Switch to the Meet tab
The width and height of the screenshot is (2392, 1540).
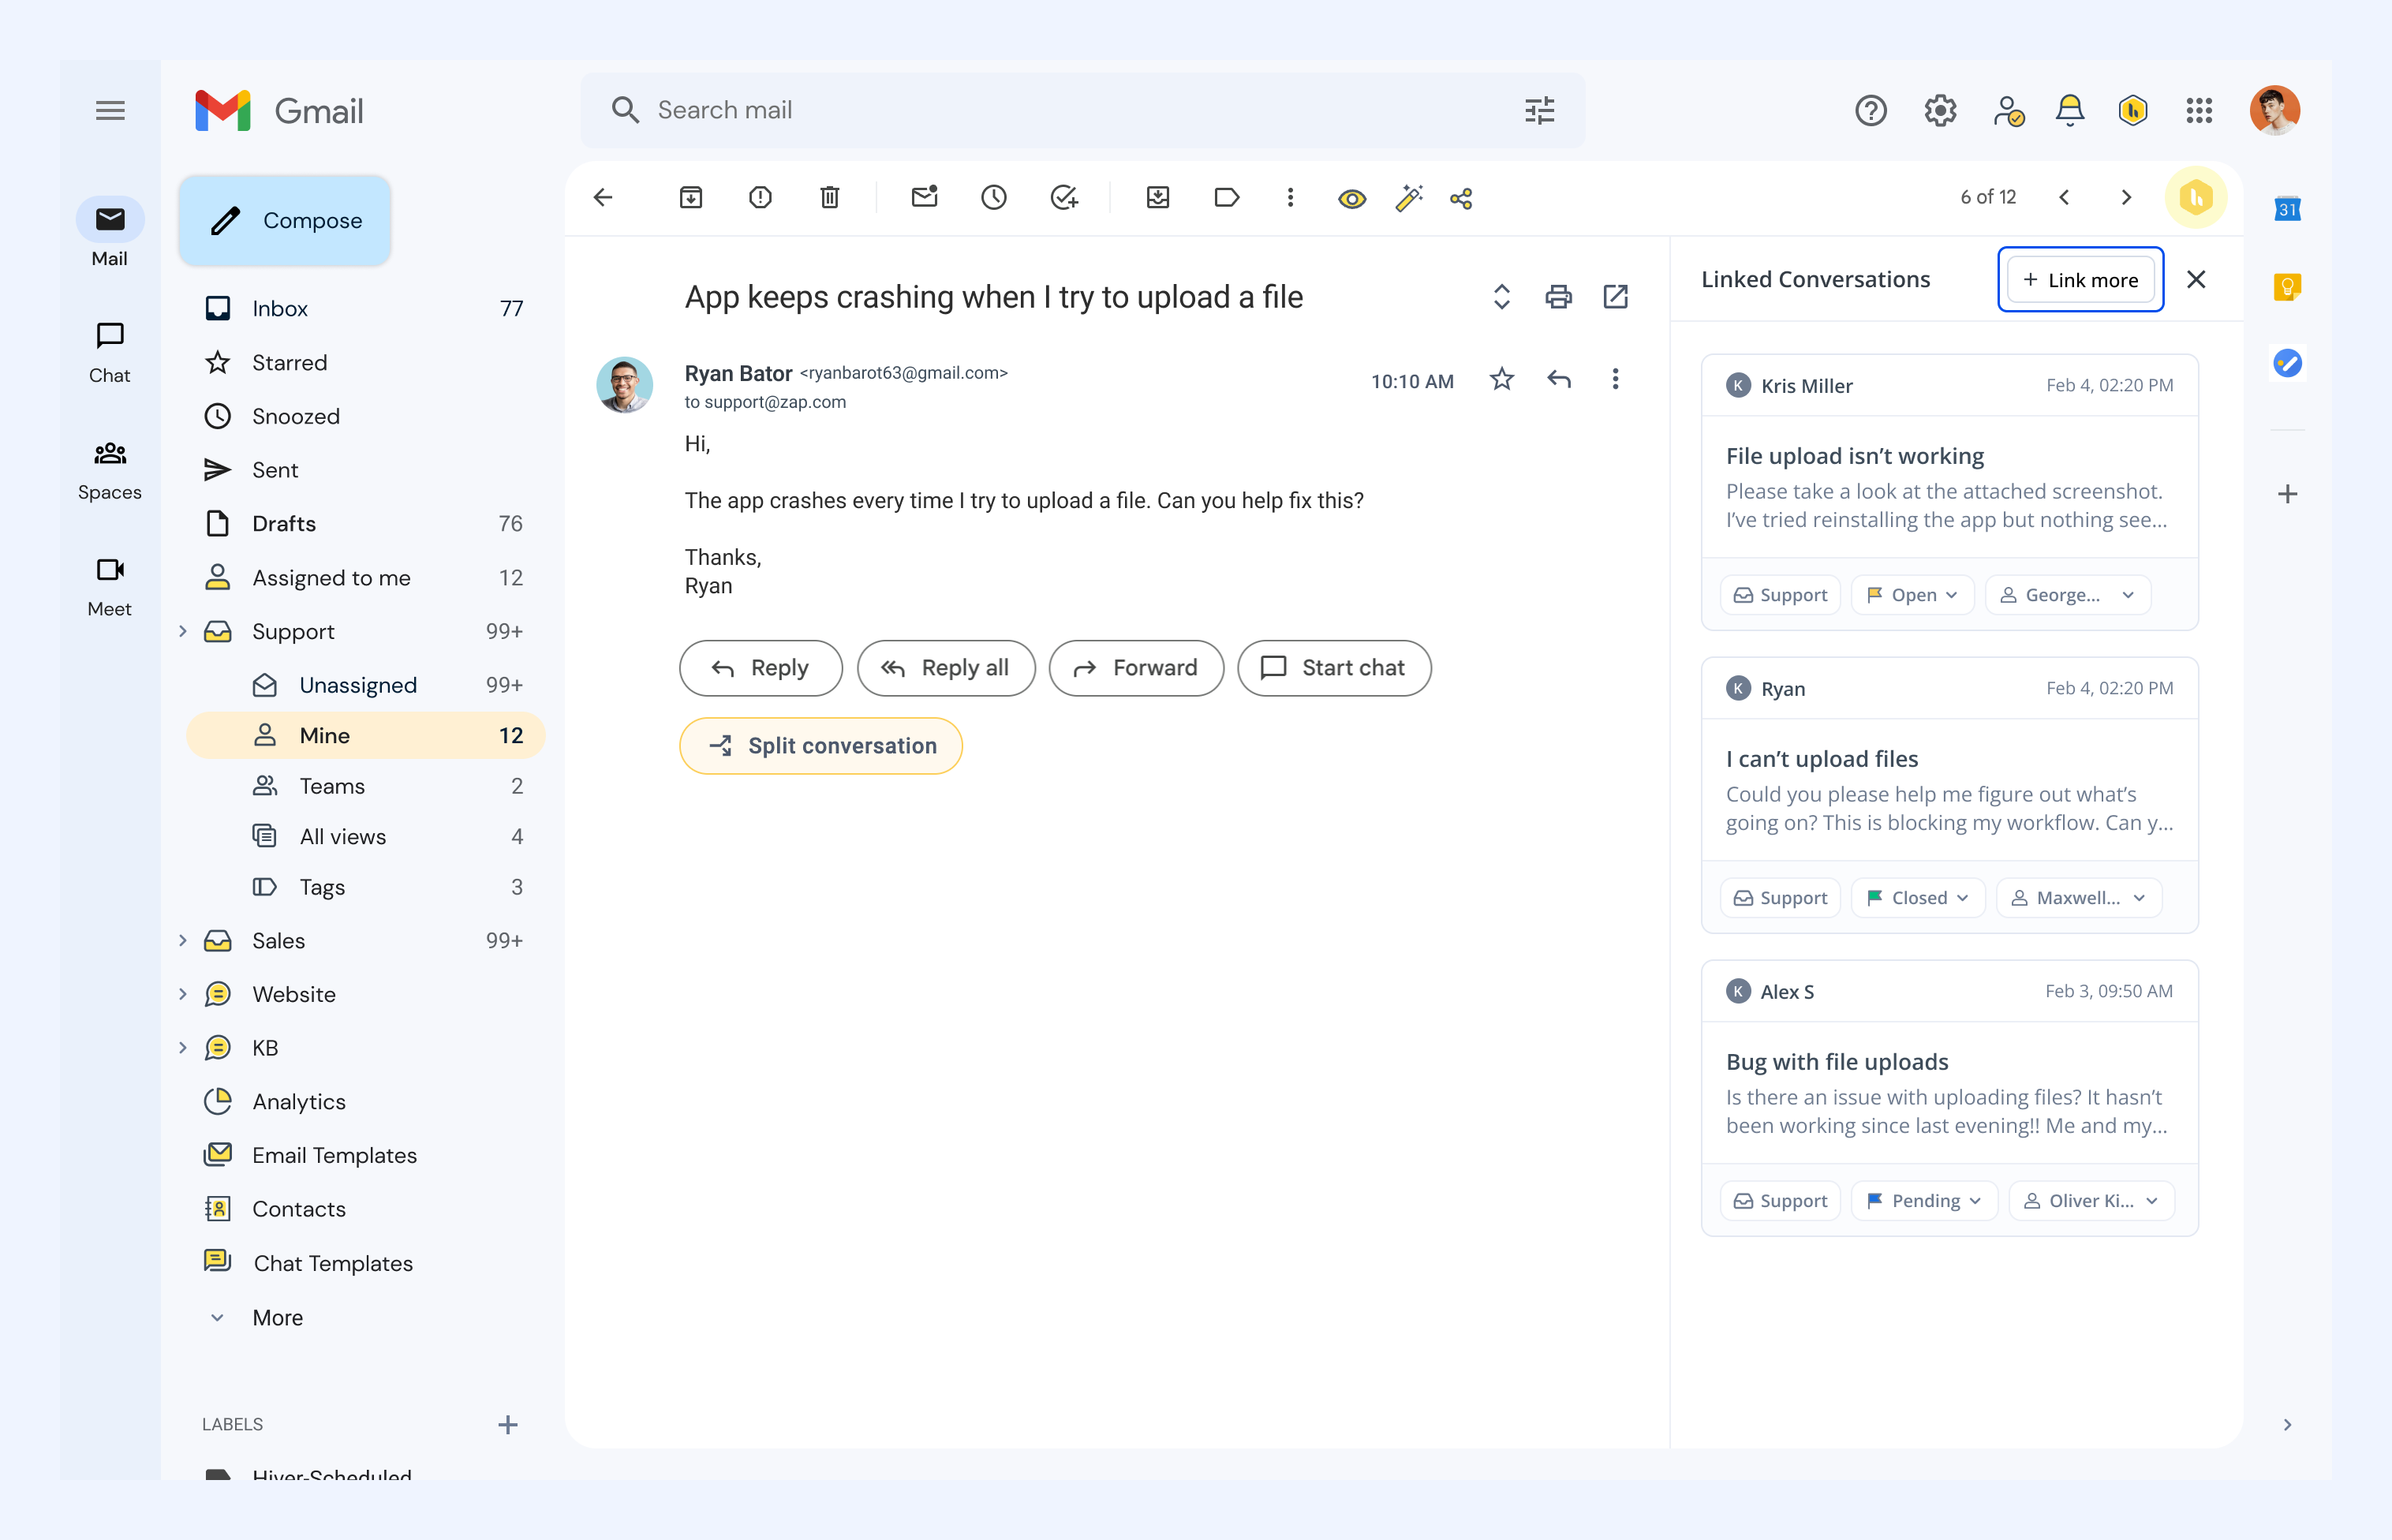click(110, 586)
